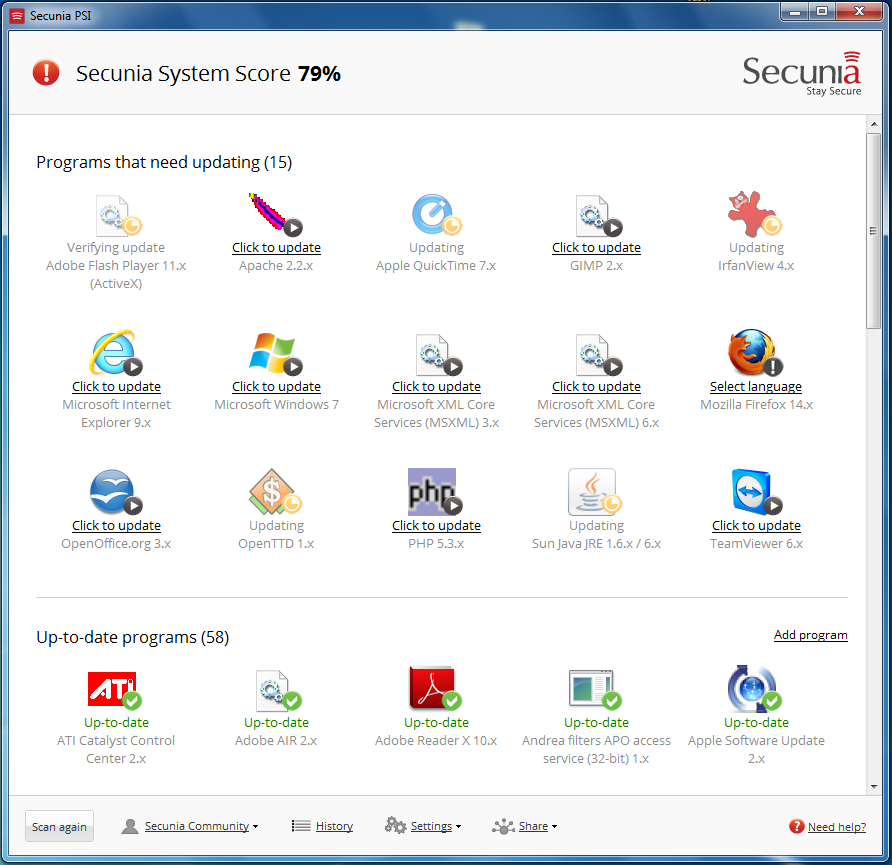Click to update TeamViewer 6.x
The height and width of the screenshot is (865, 892).
[757, 525]
